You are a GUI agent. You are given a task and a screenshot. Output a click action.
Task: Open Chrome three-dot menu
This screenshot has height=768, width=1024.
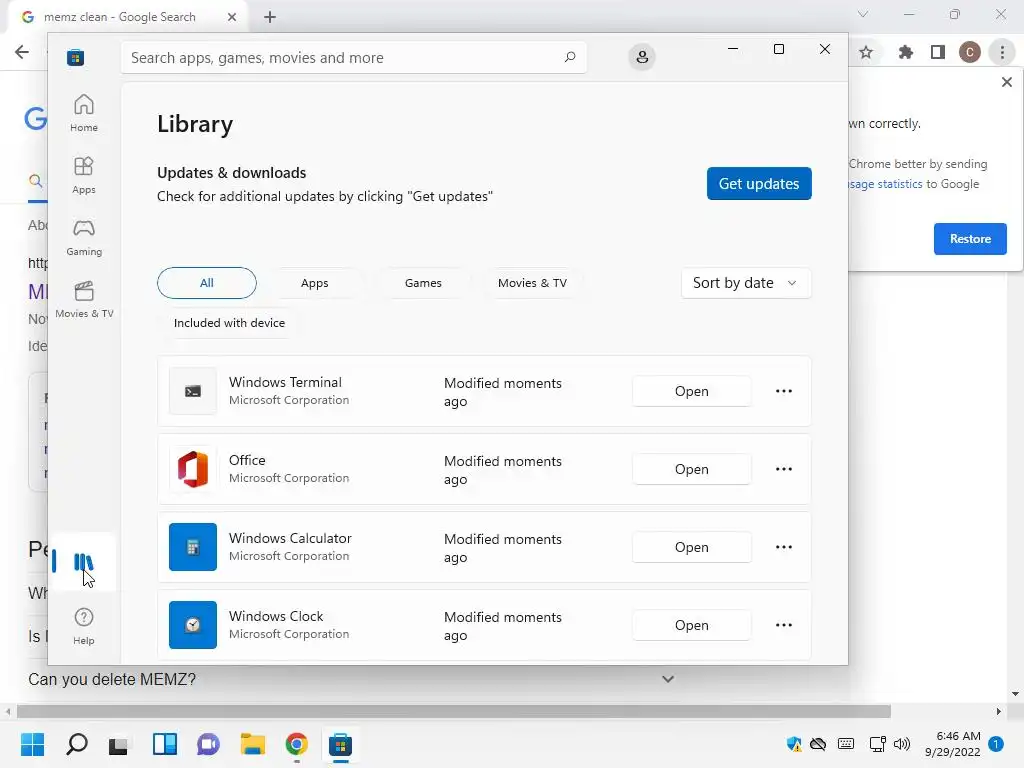(1002, 52)
